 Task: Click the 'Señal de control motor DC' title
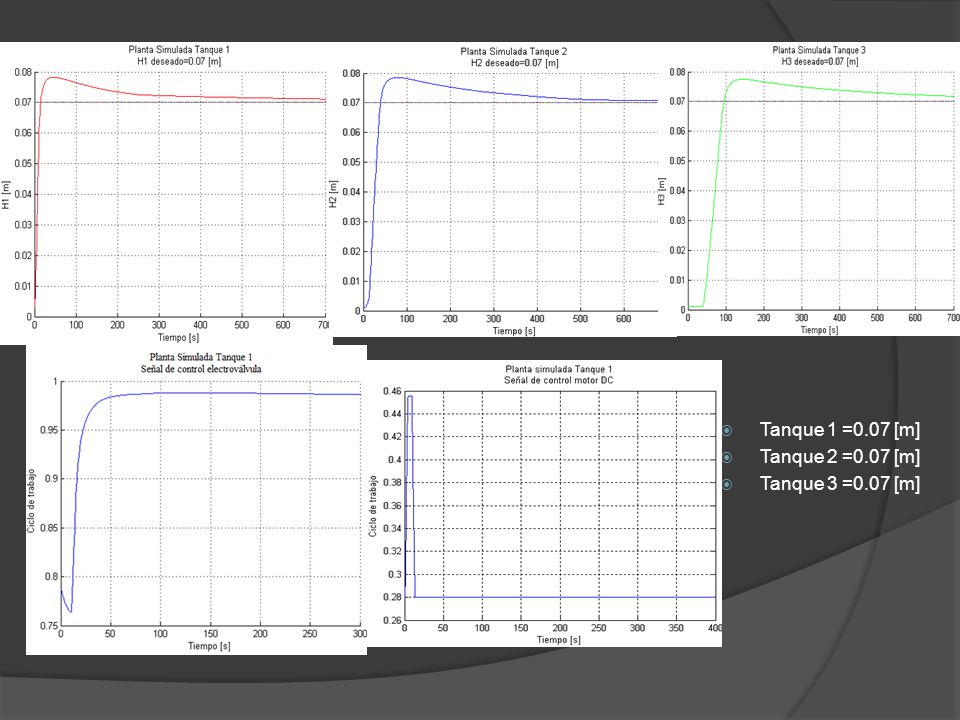click(558, 380)
